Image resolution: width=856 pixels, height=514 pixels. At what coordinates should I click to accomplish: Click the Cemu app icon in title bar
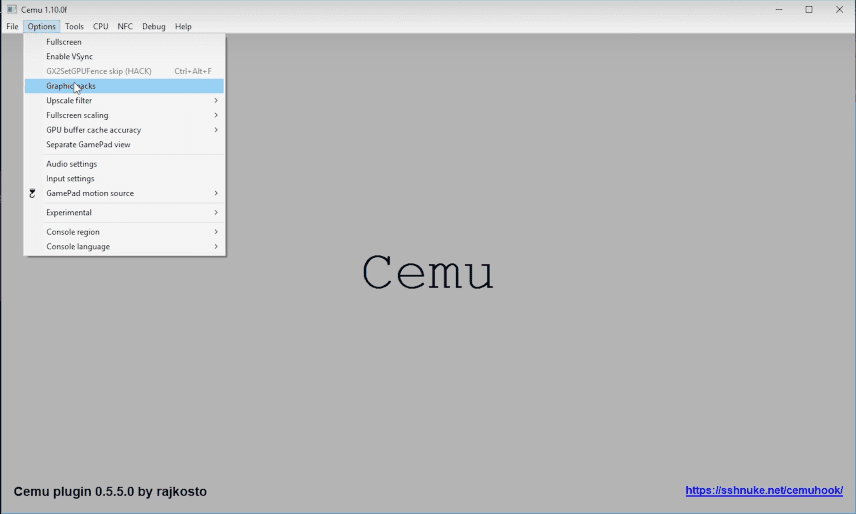coord(11,9)
